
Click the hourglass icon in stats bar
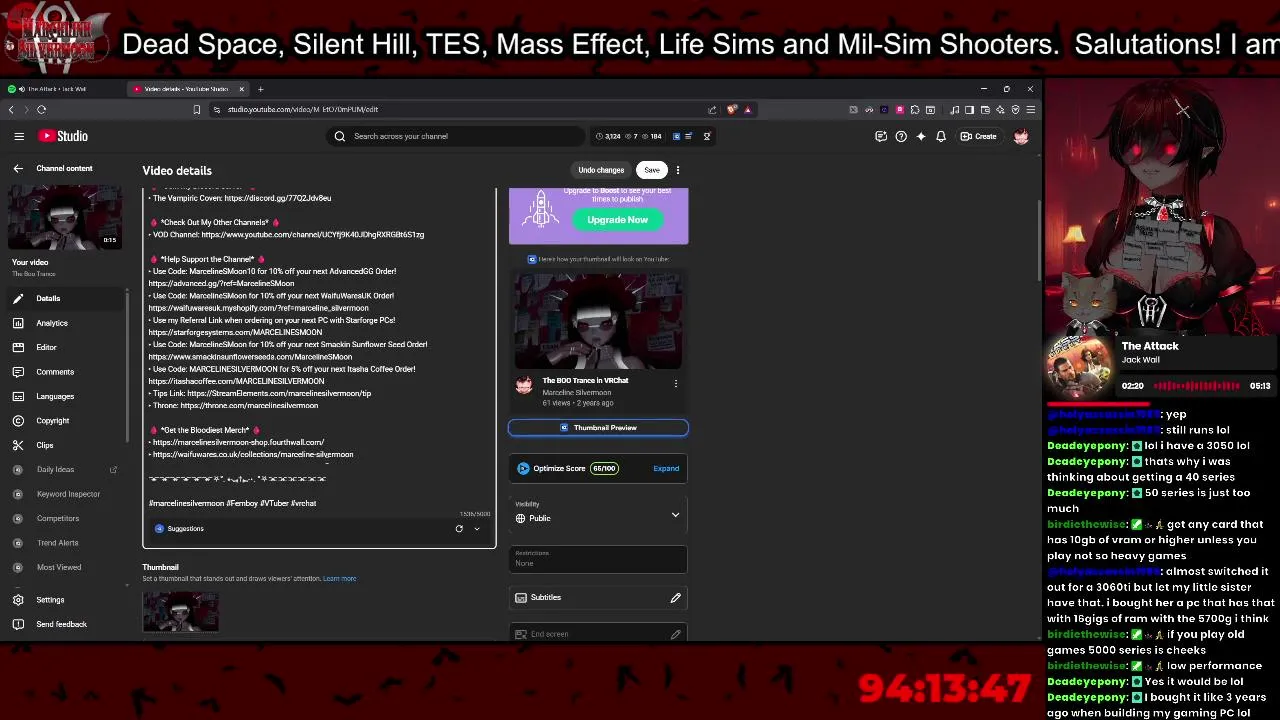[x=707, y=136]
